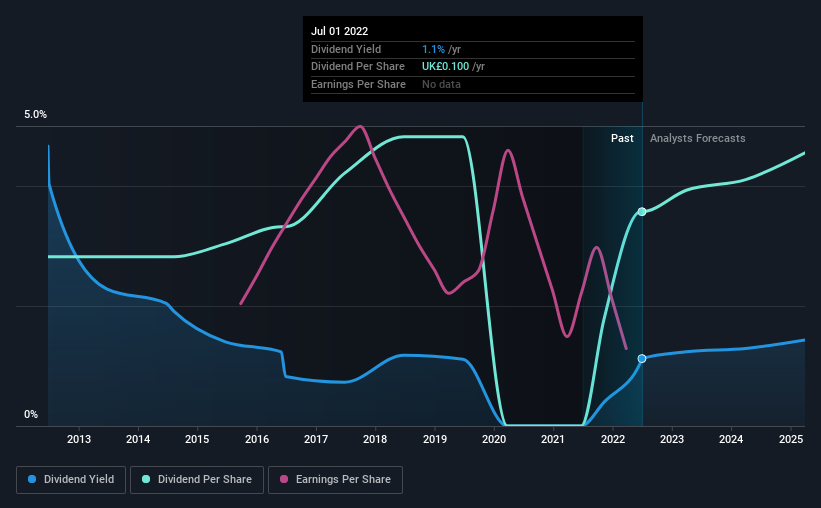Select the 2022 x-axis label

click(613, 439)
